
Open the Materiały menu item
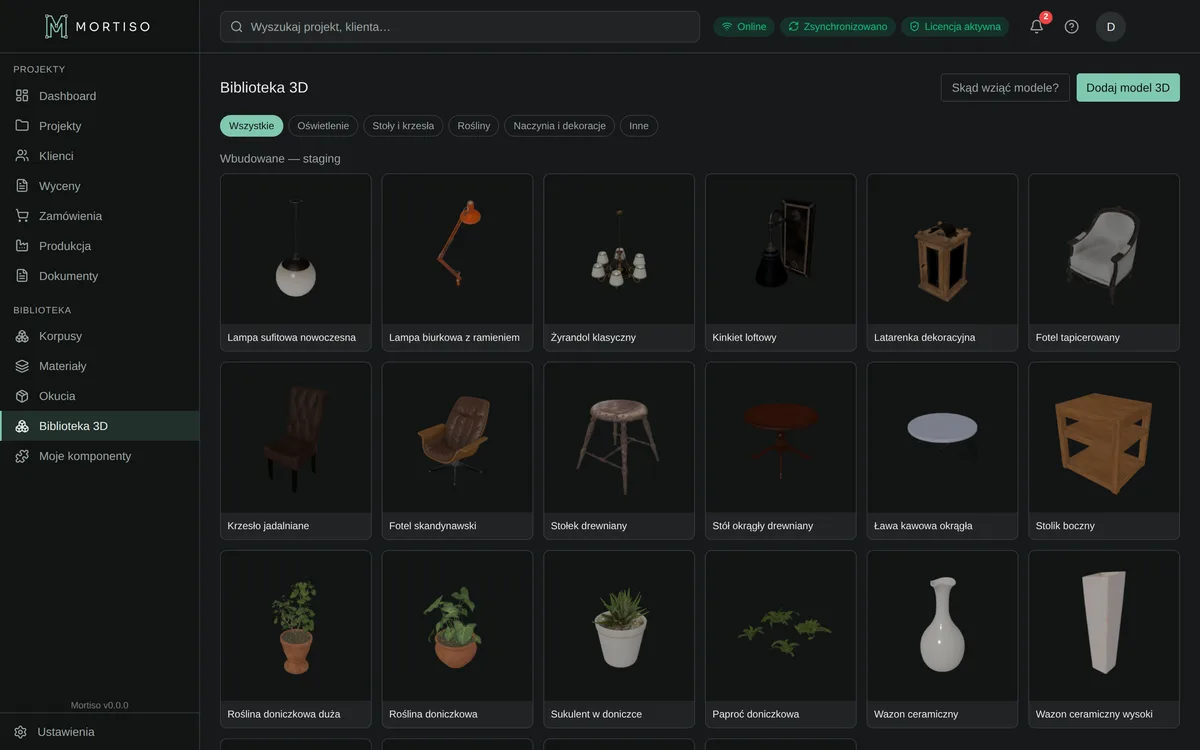coord(100,366)
